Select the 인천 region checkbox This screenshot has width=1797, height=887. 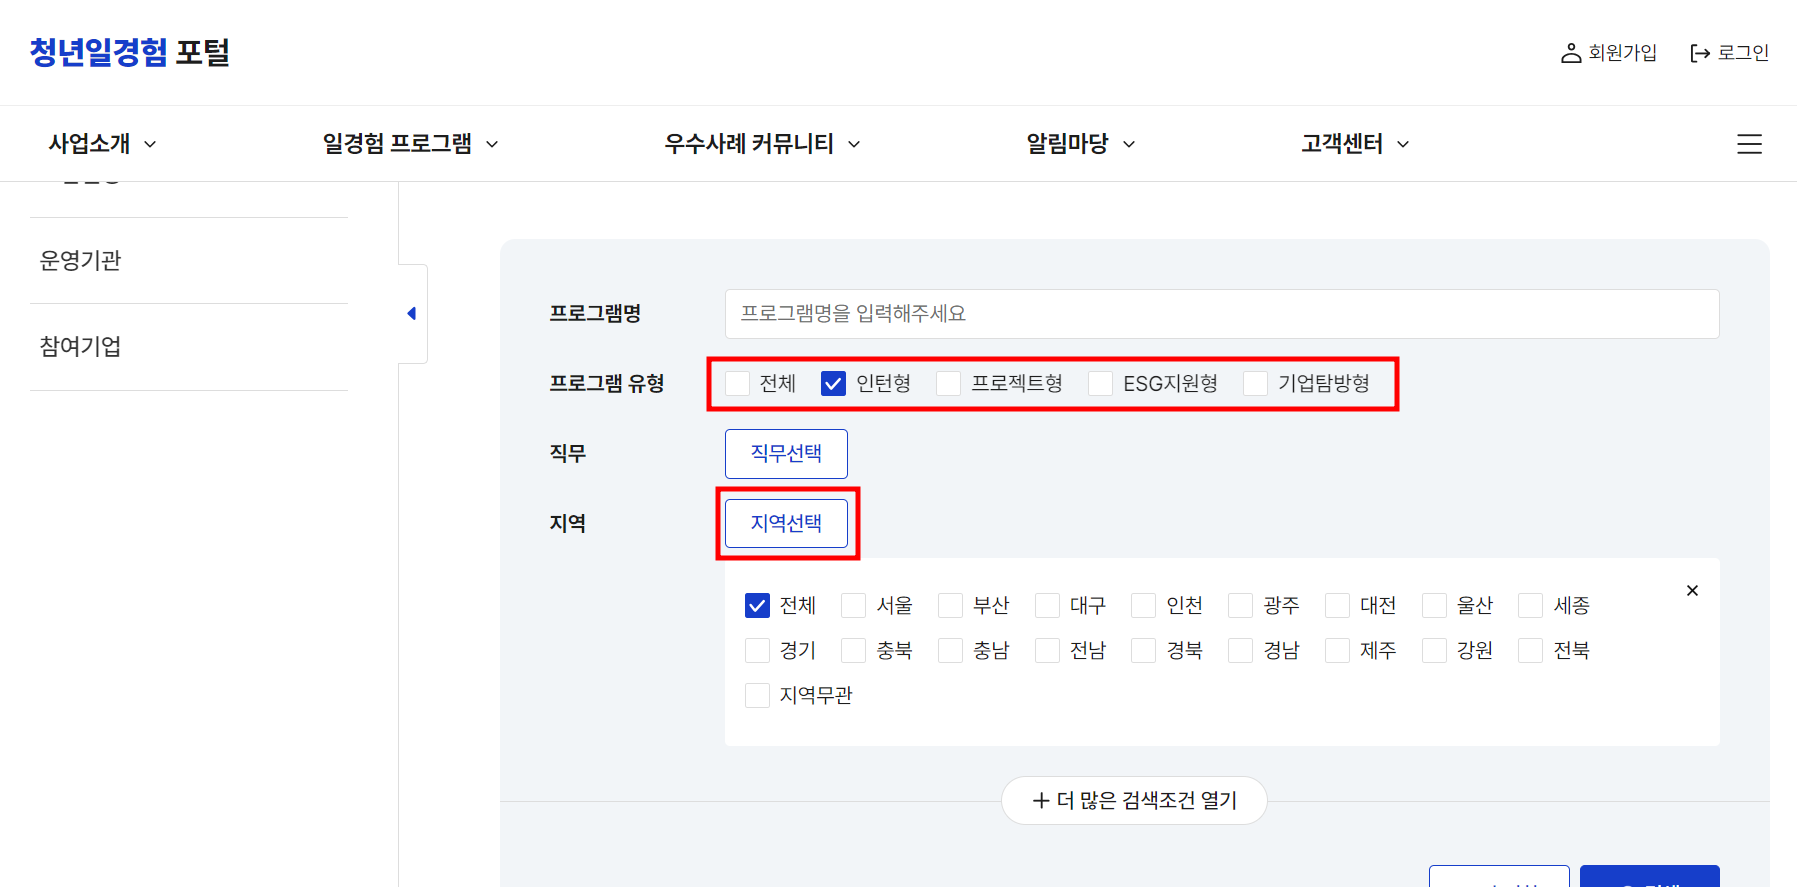click(x=1143, y=606)
